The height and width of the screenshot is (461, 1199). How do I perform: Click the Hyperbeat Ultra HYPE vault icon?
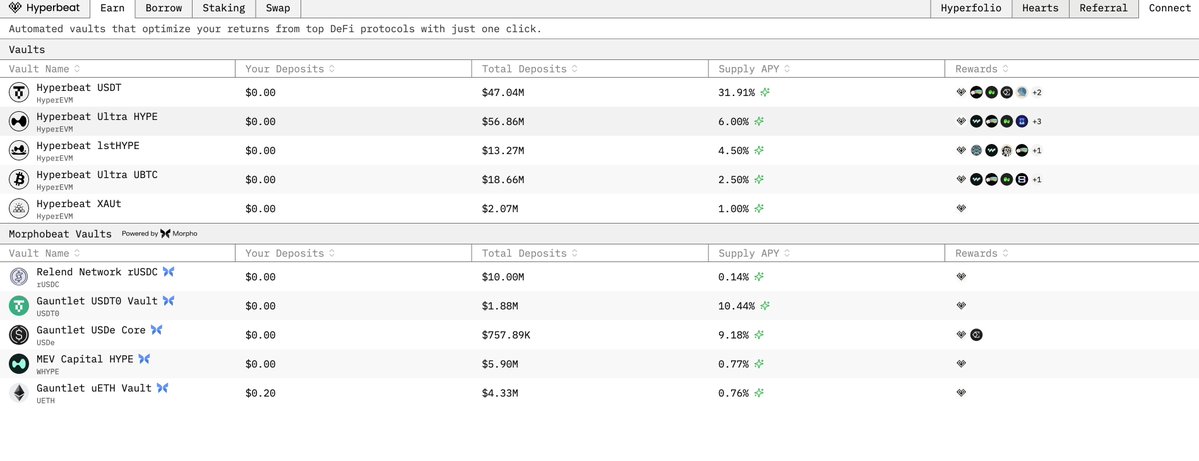pos(18,122)
